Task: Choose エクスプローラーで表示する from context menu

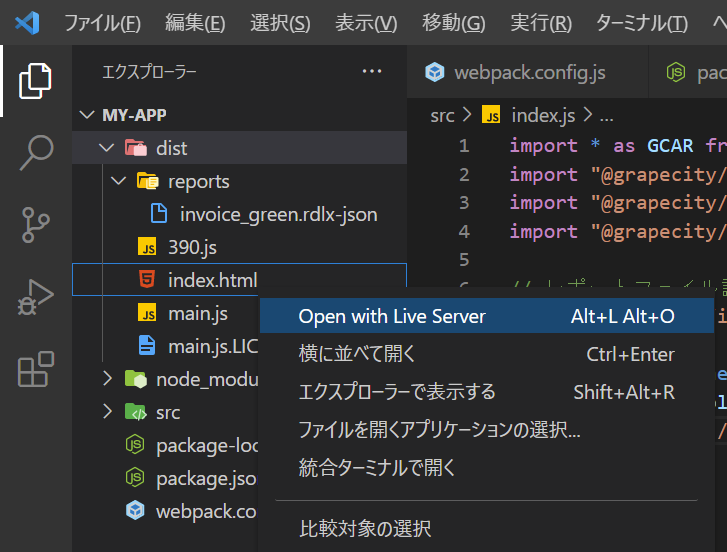Action: click(487, 392)
